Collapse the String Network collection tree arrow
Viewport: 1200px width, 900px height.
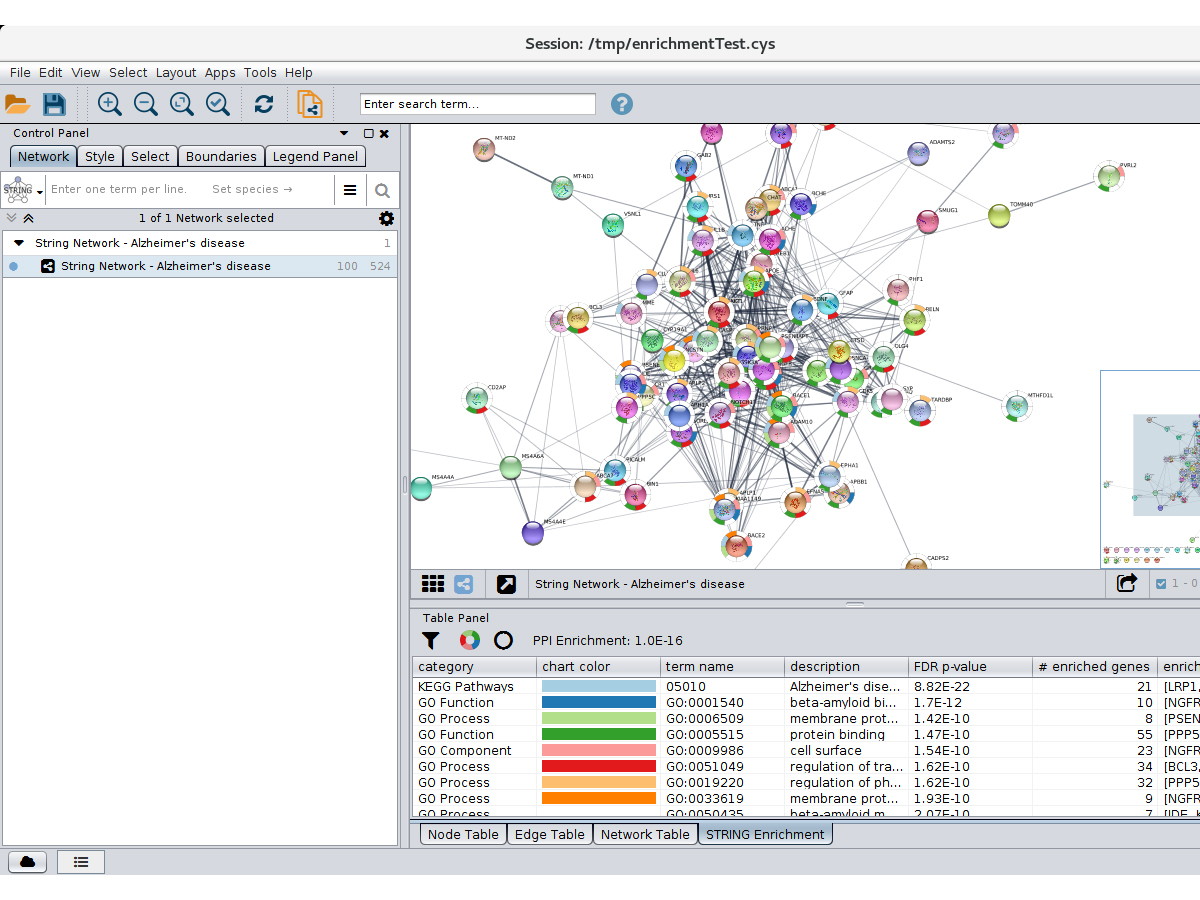[19, 243]
